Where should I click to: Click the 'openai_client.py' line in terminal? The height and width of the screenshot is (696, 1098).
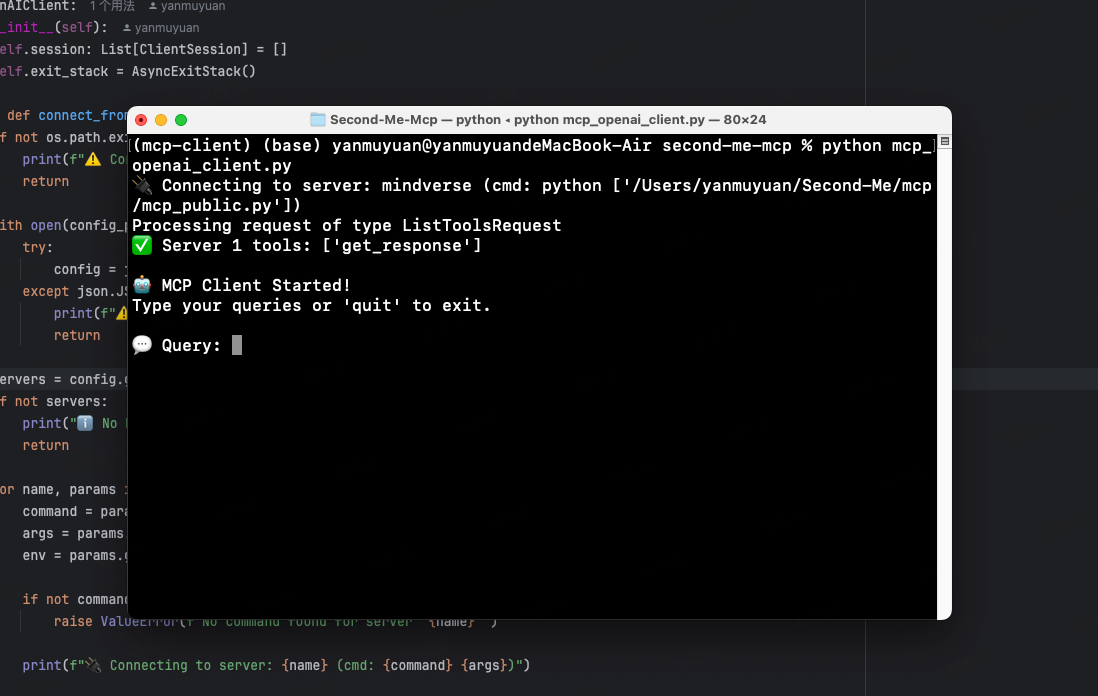click(x=212, y=166)
